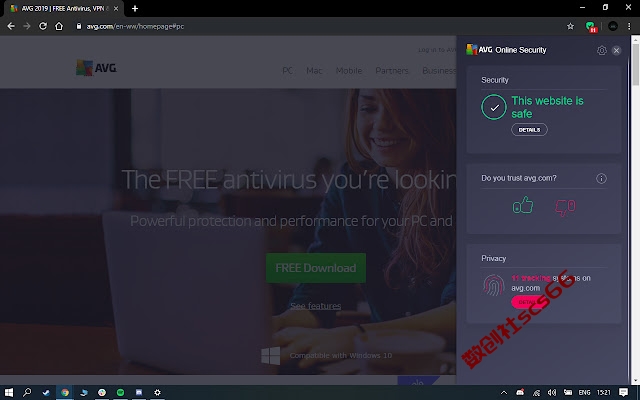Image resolution: width=640 pixels, height=400 pixels.
Task: Follow the See features link
Action: tap(316, 306)
